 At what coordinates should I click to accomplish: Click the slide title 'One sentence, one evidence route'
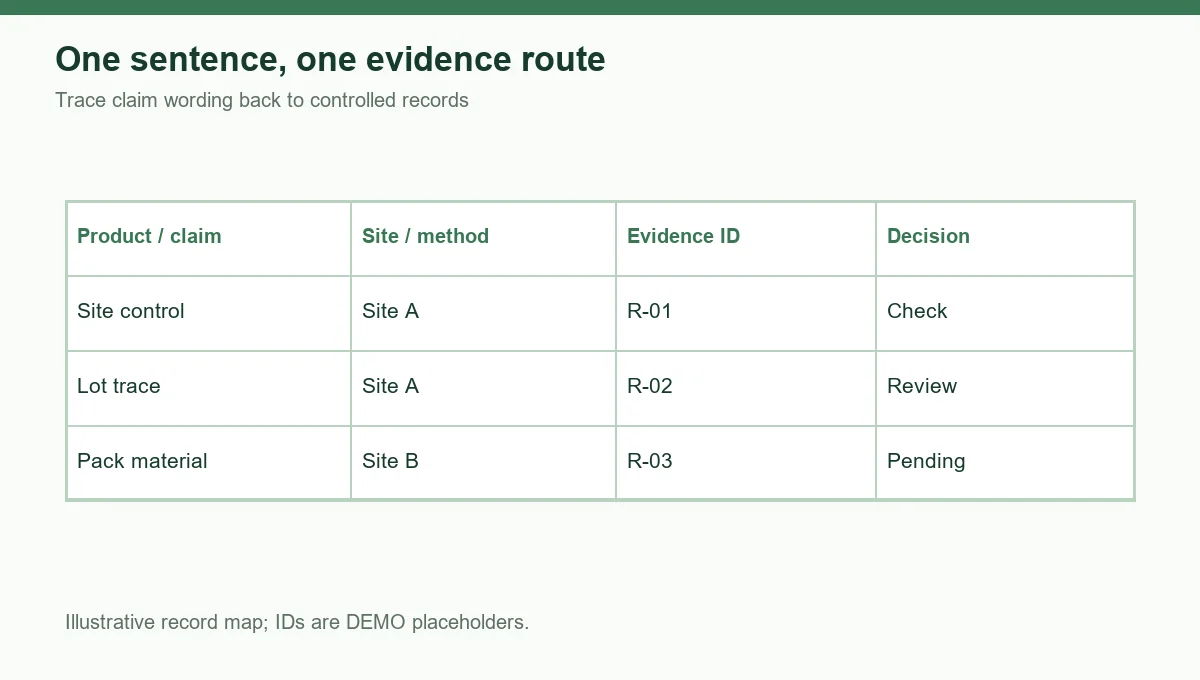[x=330, y=60]
